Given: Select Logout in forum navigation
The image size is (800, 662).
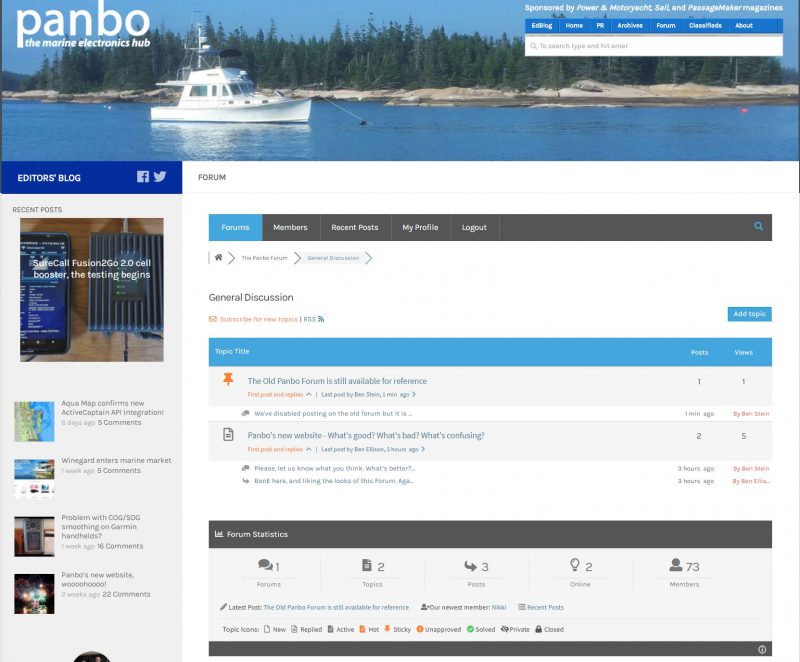Looking at the screenshot, I should (474, 227).
